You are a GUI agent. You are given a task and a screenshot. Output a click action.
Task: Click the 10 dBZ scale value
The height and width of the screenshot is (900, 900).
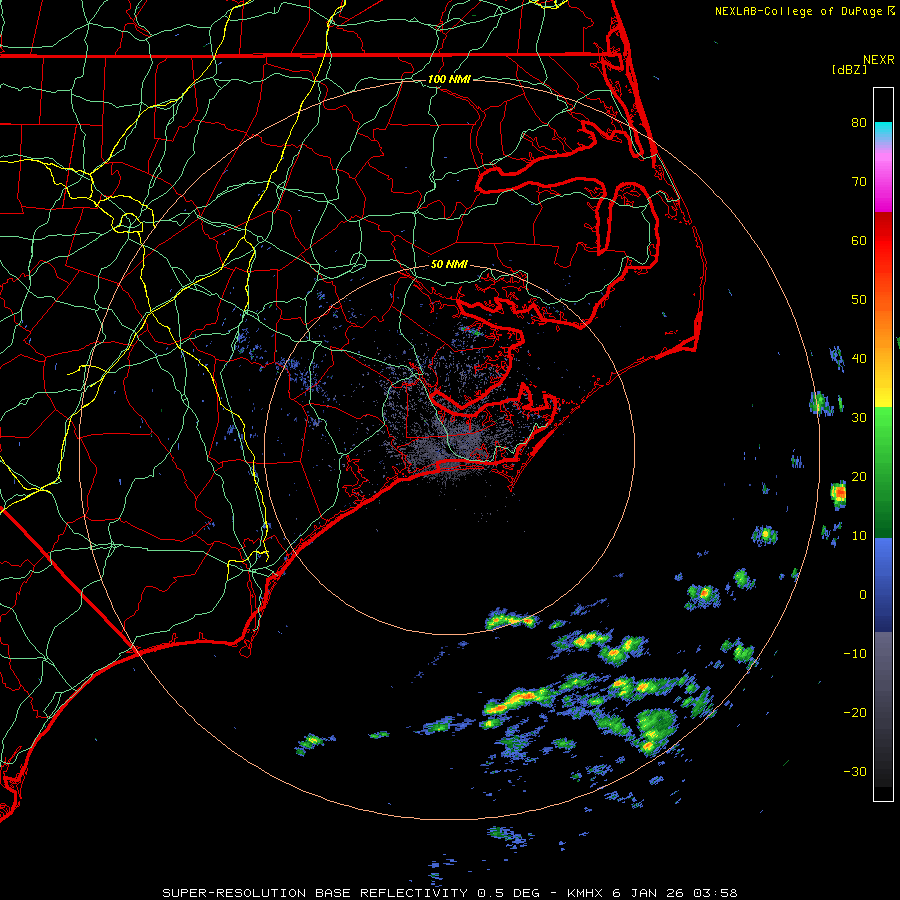(859, 536)
